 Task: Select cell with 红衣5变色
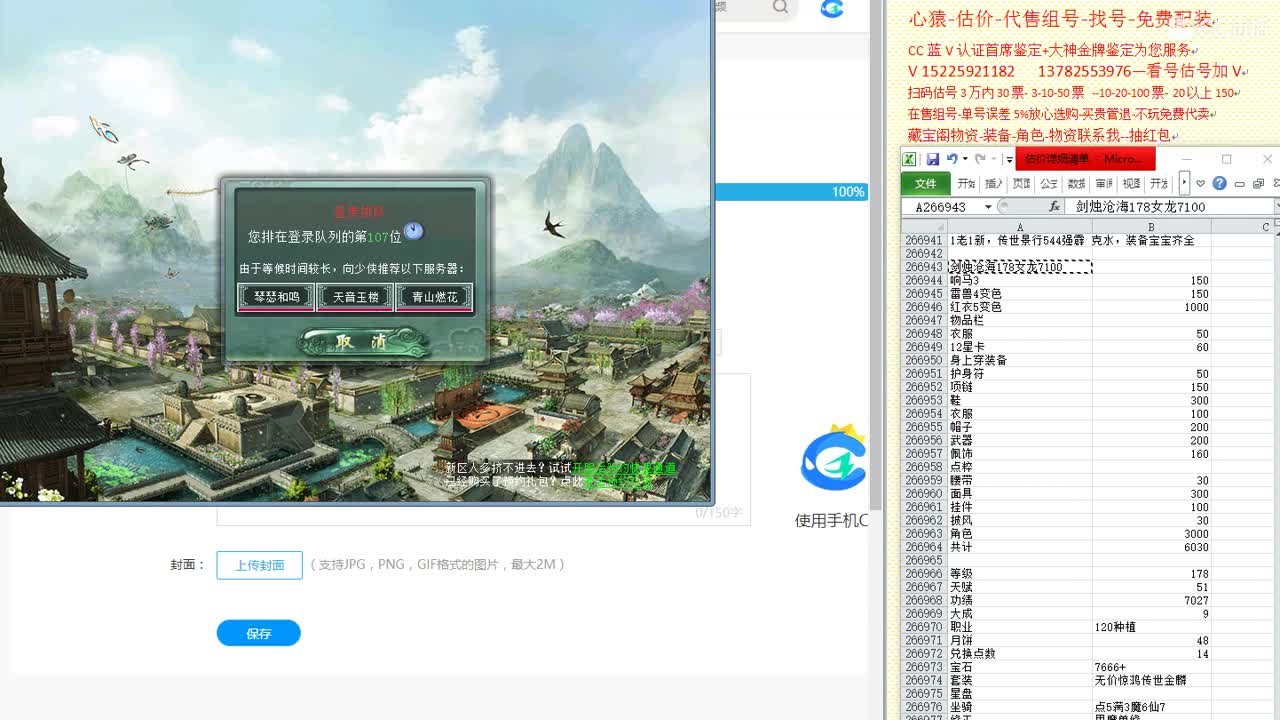(1020, 307)
